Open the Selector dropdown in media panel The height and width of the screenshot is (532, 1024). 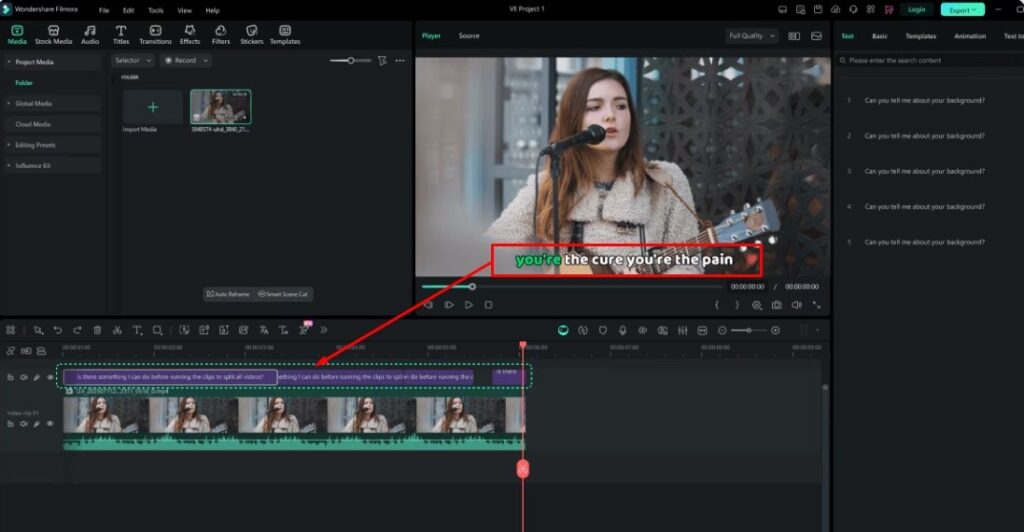coord(133,61)
